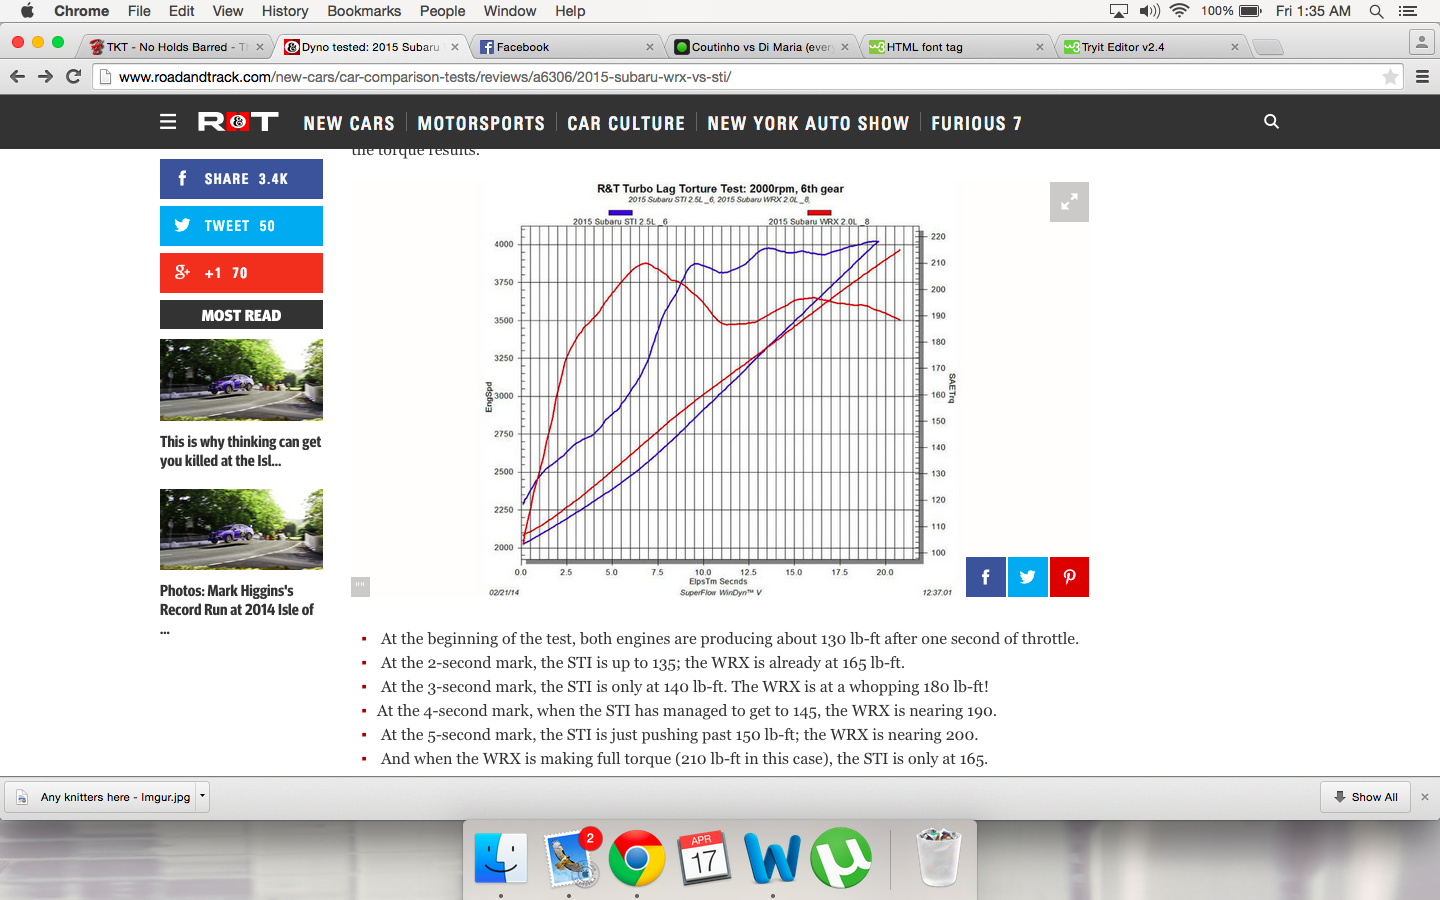
Task: Reload the current page
Action: [x=73, y=77]
